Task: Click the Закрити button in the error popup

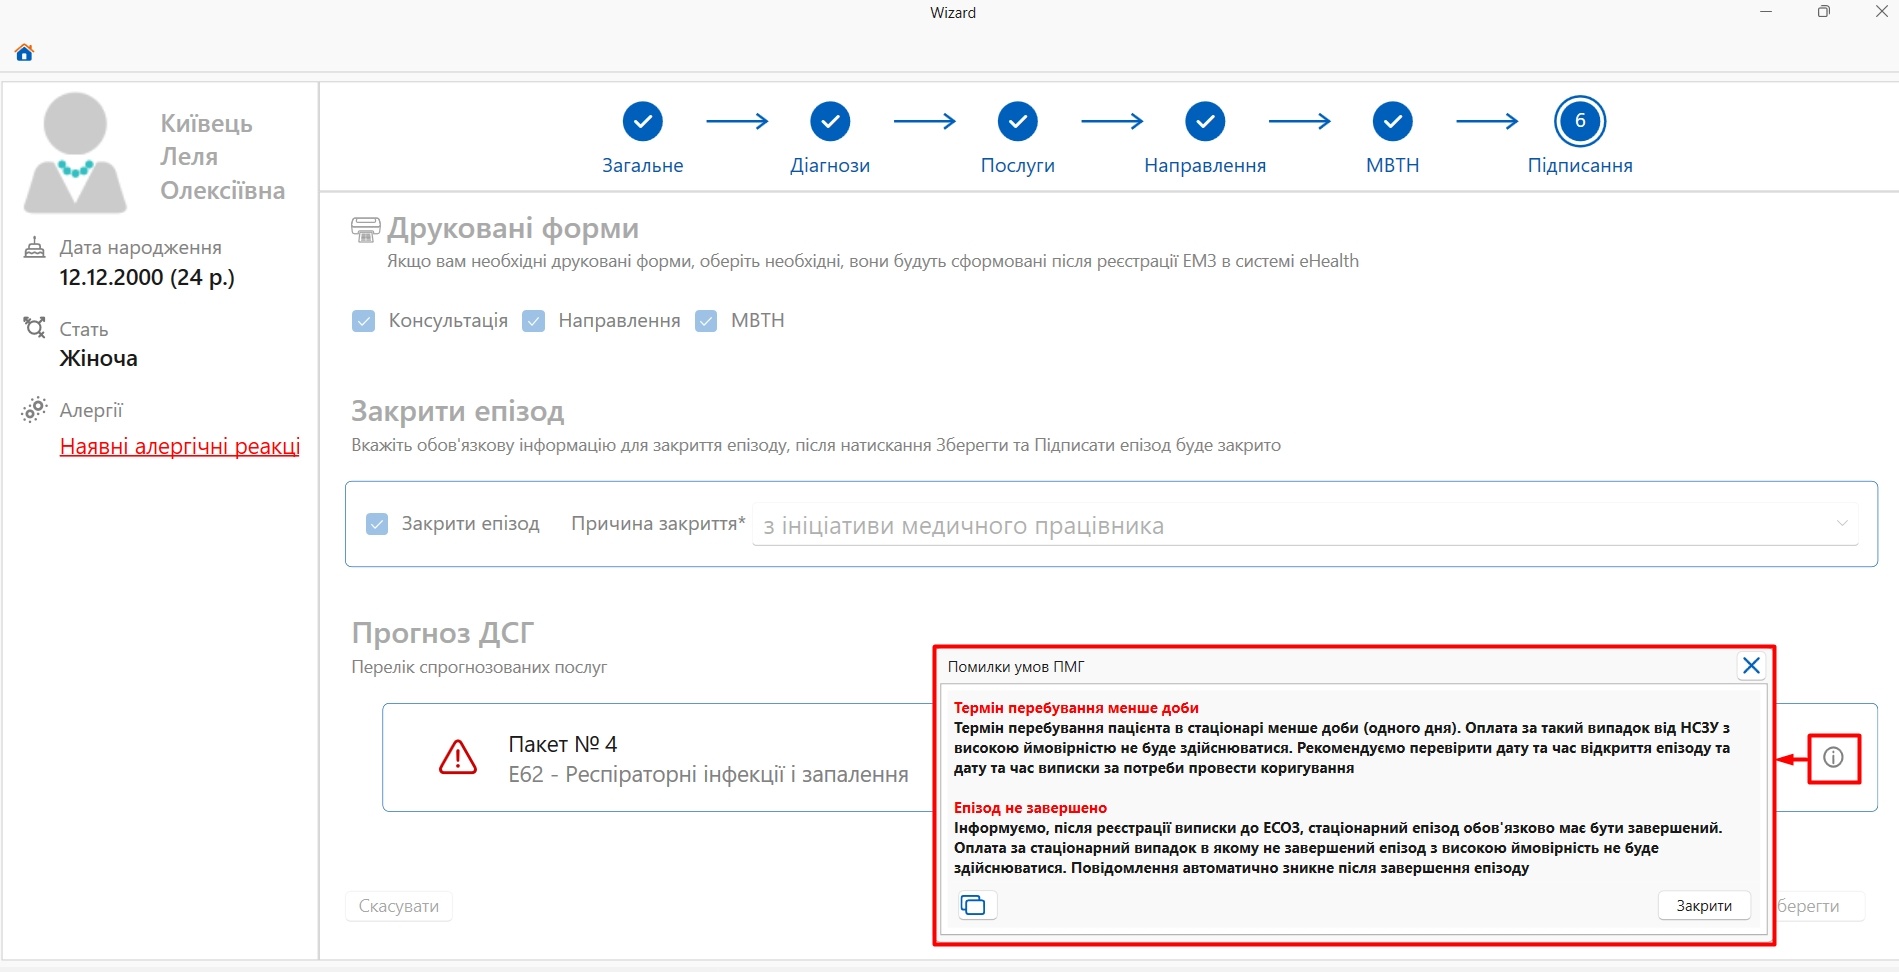Action: 1704,905
